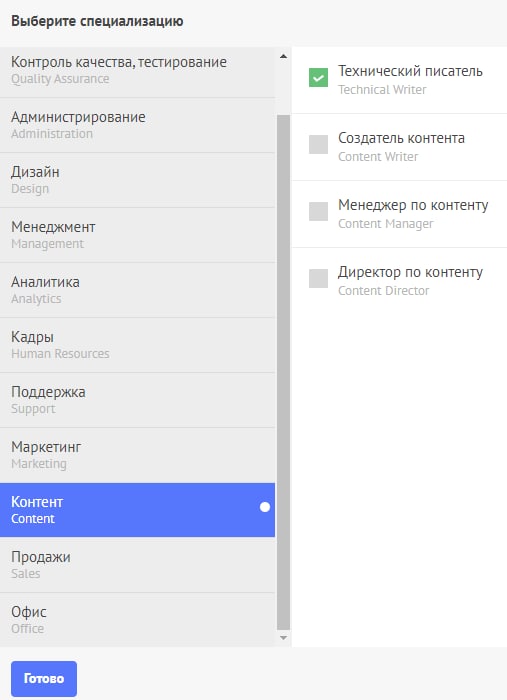Select the highlighted Контент category

[x=137, y=510]
